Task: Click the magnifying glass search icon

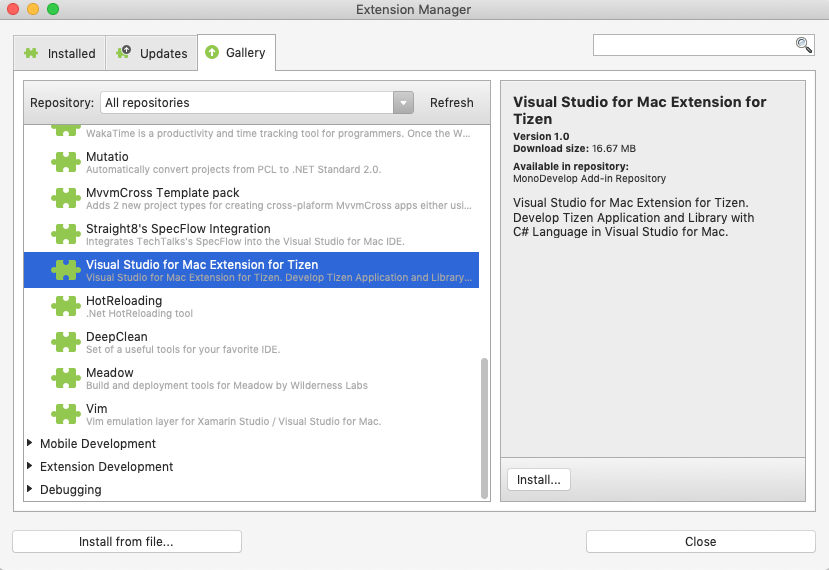Action: pos(803,45)
